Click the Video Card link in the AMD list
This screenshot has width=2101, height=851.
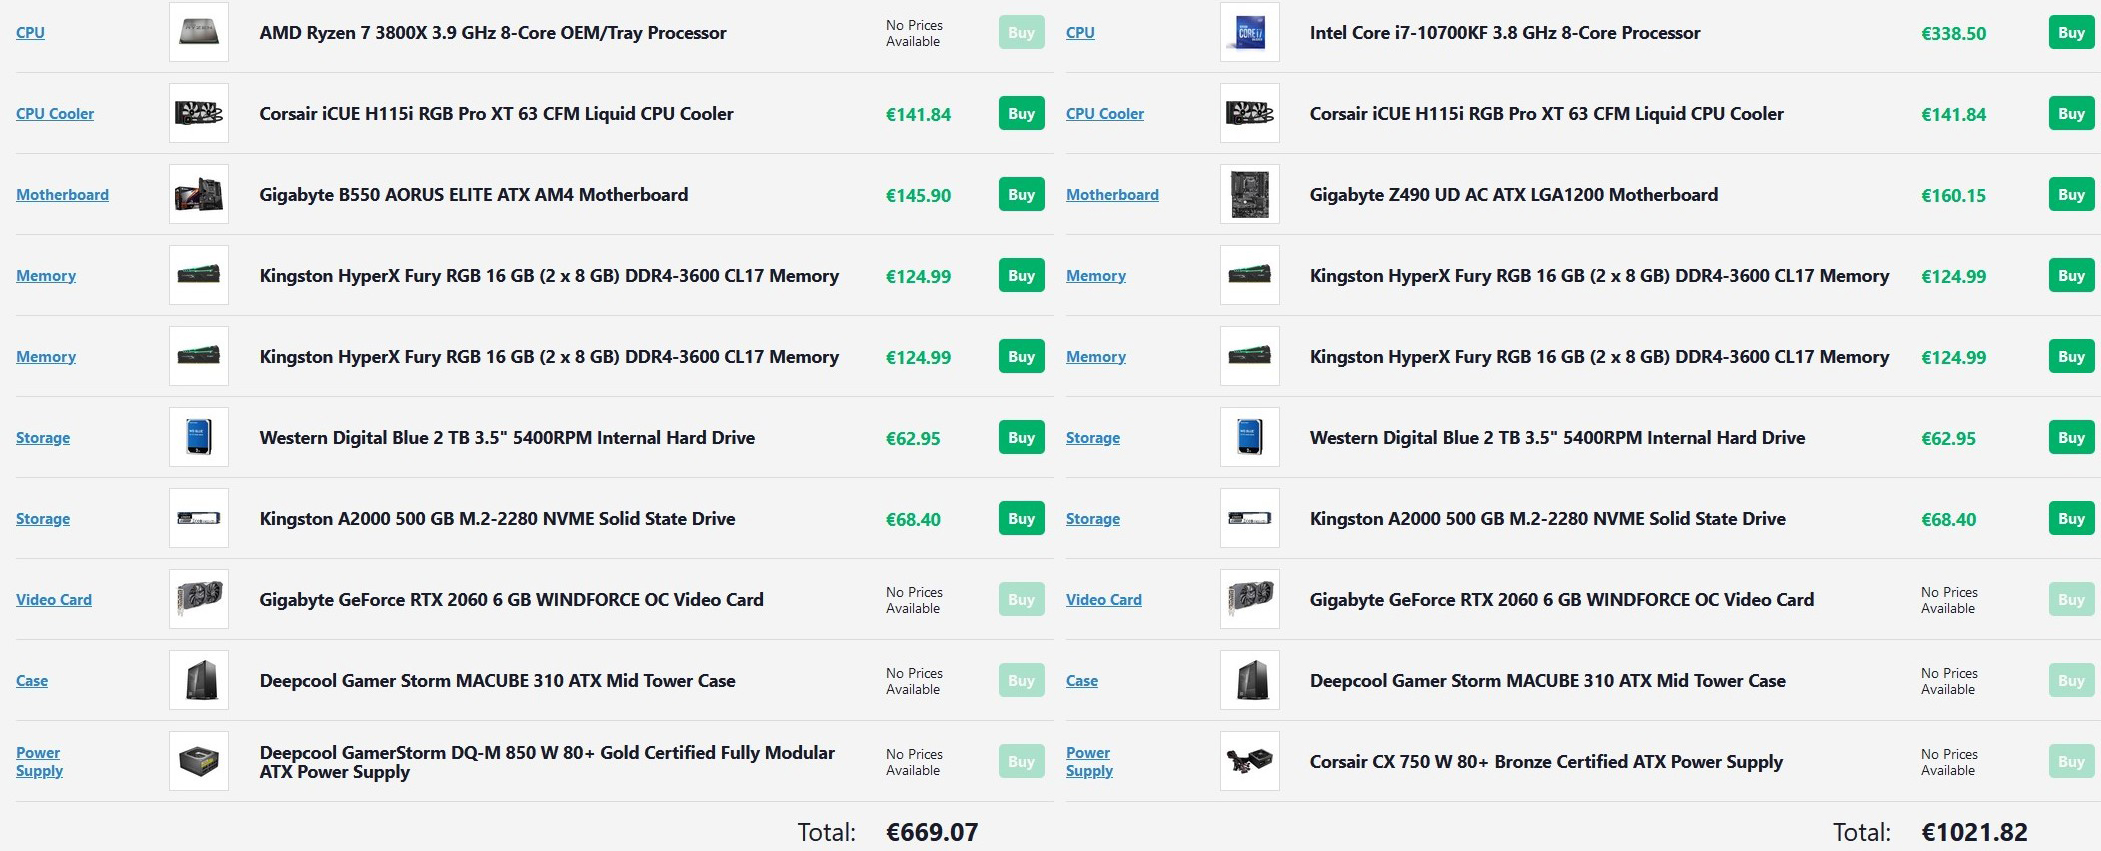pos(54,599)
